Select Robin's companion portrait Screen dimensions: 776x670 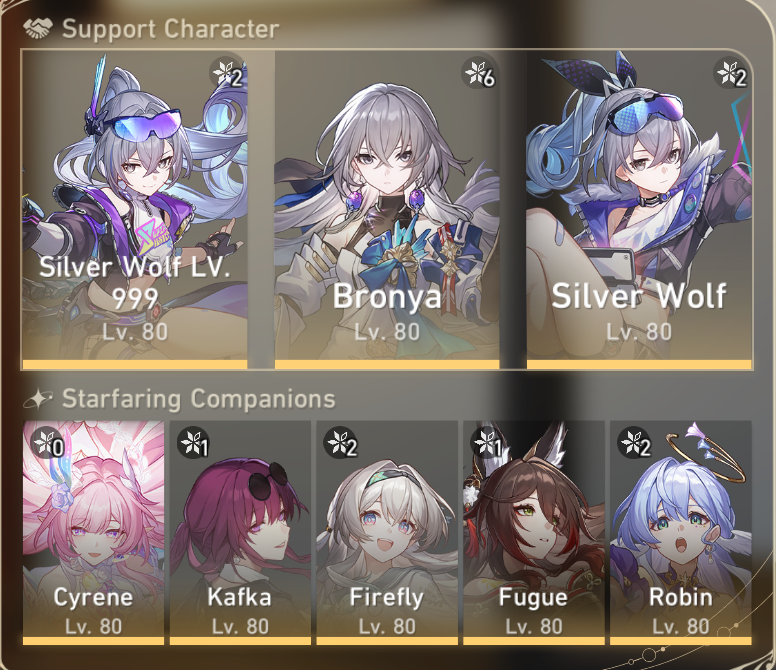[x=680, y=532]
